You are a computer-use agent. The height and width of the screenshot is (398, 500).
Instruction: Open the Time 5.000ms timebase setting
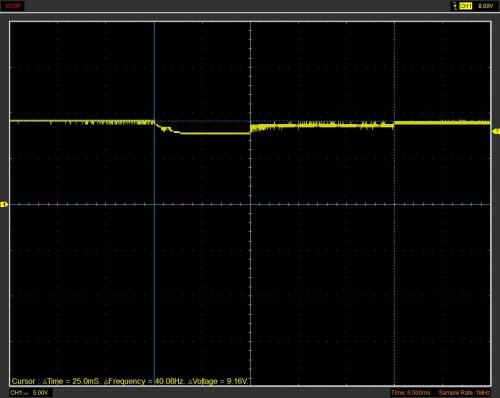click(411, 393)
